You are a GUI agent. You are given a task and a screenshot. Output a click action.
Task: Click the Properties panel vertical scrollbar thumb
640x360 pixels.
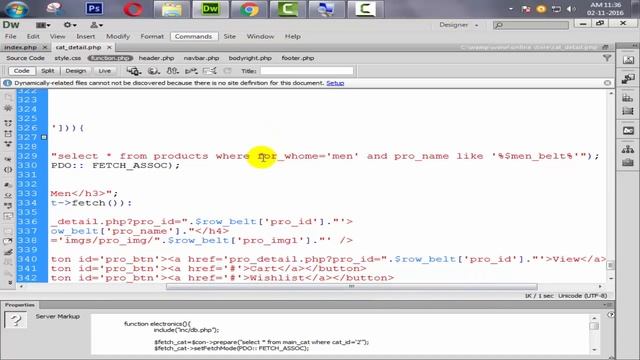(x=594, y=326)
